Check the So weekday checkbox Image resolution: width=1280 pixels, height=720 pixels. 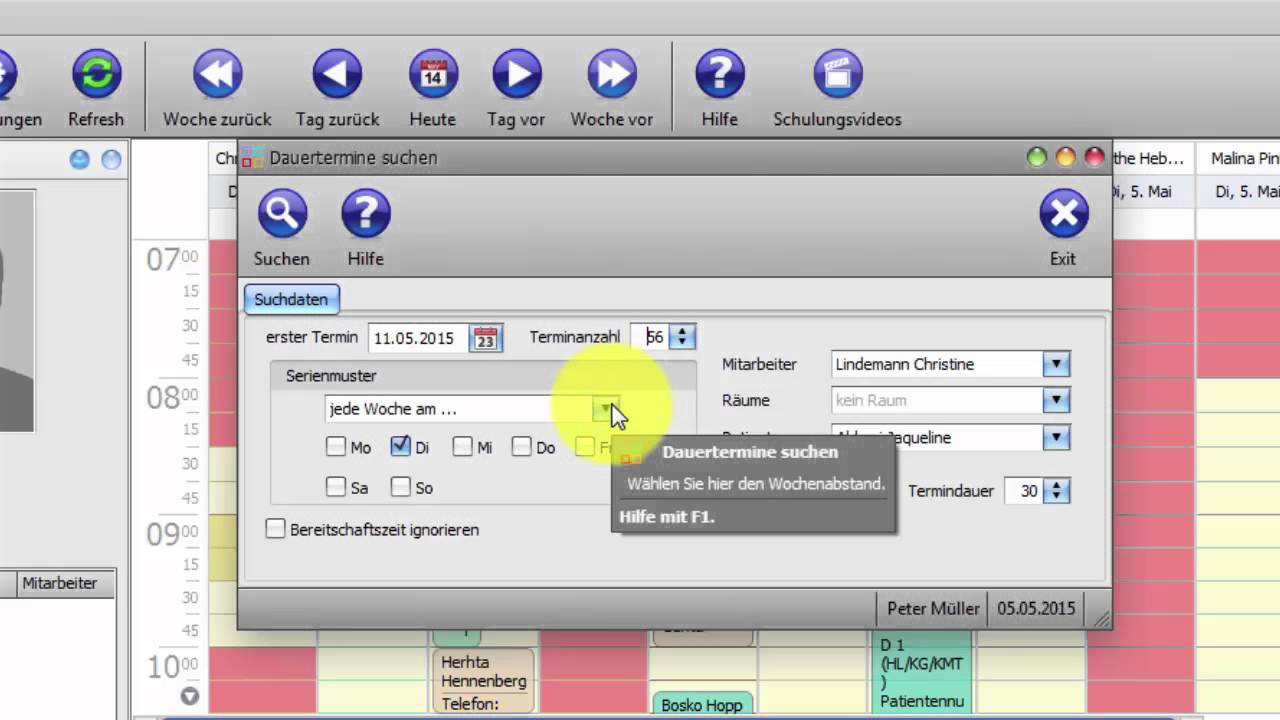pyautogui.click(x=400, y=487)
